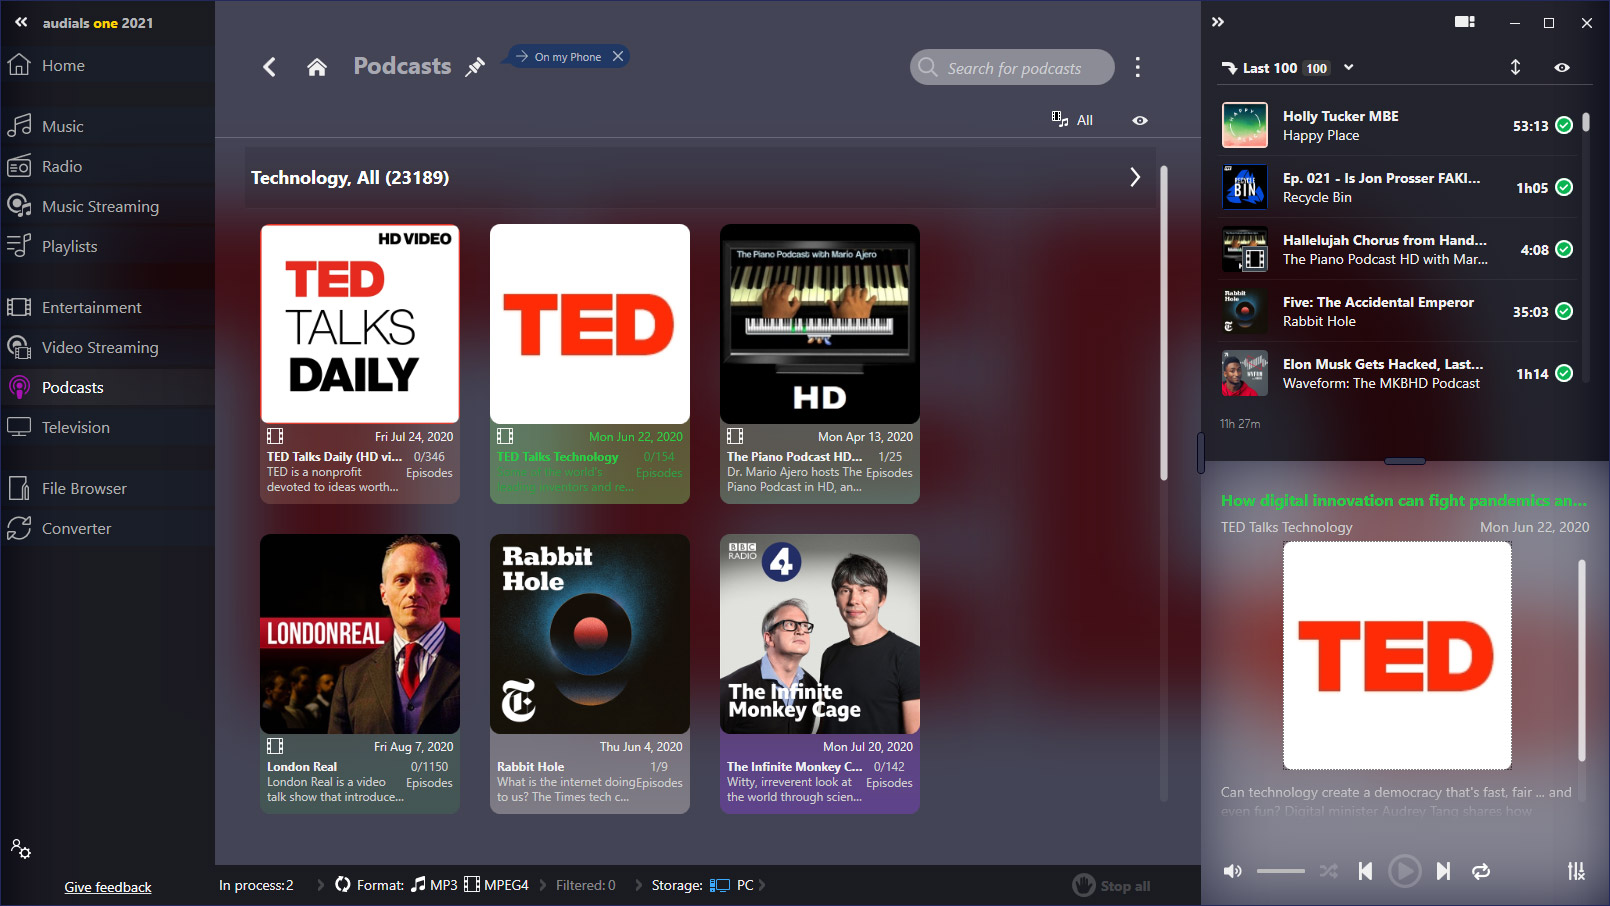
Task: Click the equalizer icon in the player
Action: pos(1576,871)
